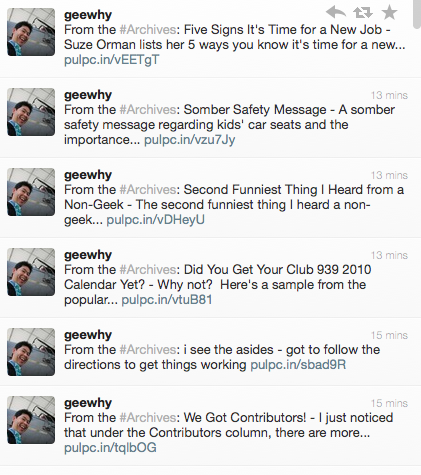
Task: Click #Archives hashtag in We Got Contributors tweet
Action: click(x=148, y=418)
